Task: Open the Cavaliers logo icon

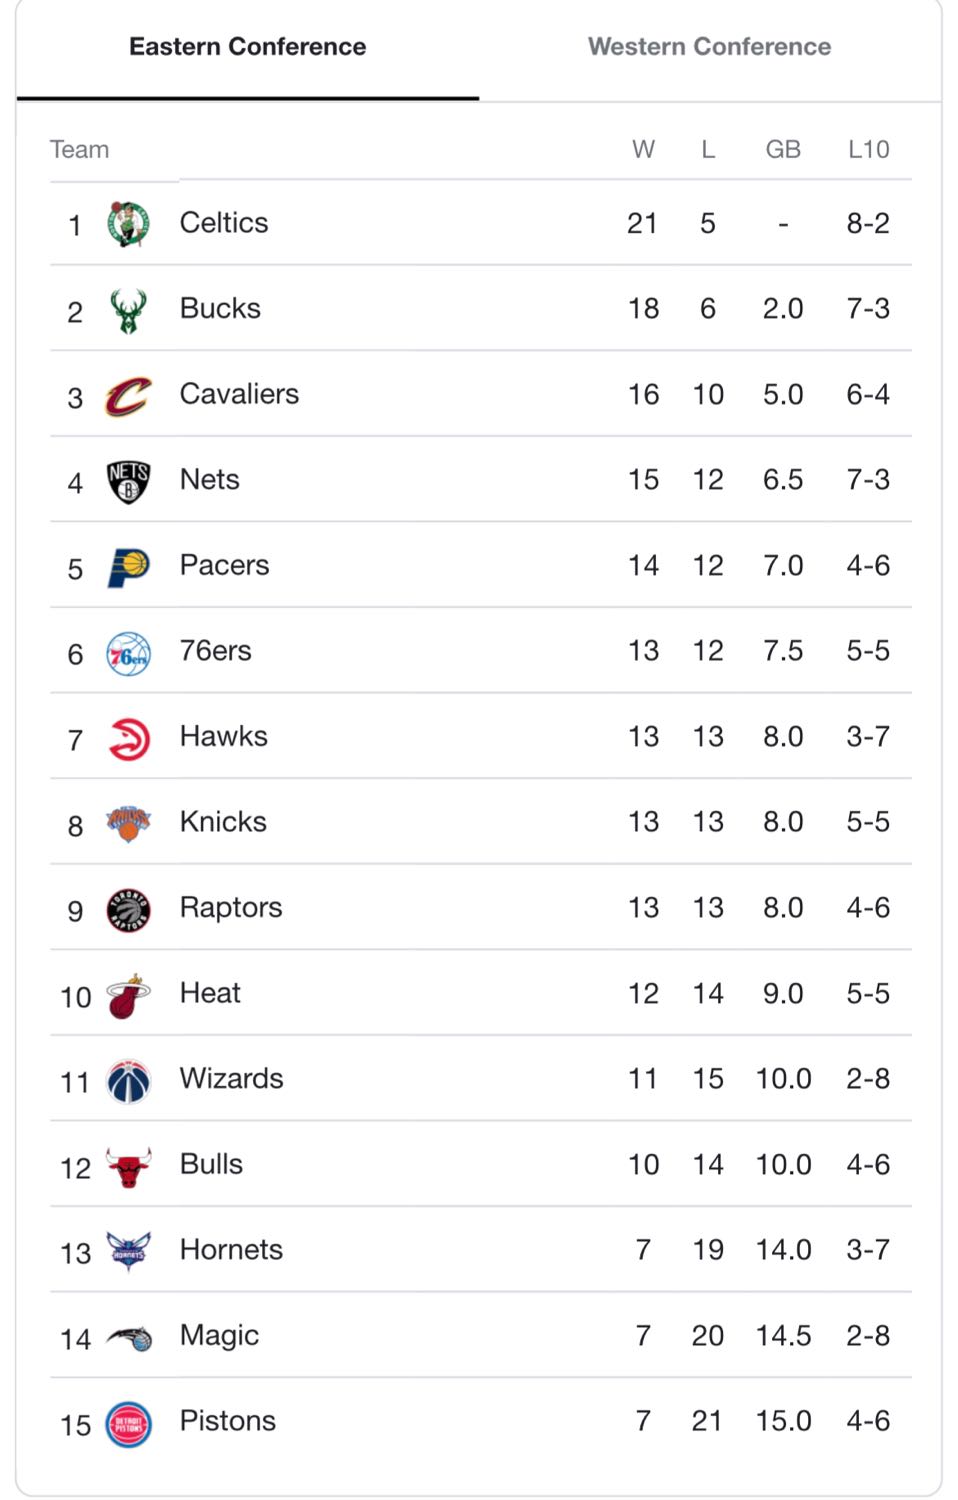Action: pos(128,396)
